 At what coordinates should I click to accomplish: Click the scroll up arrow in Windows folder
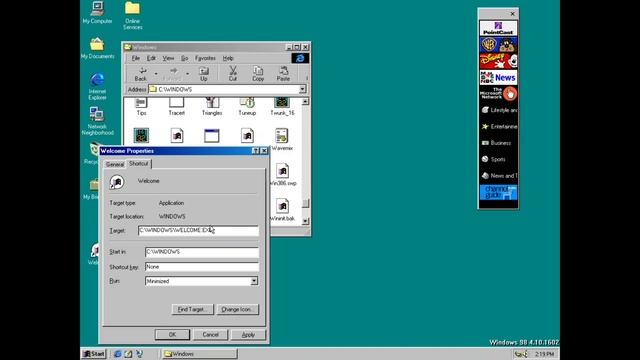[305, 101]
